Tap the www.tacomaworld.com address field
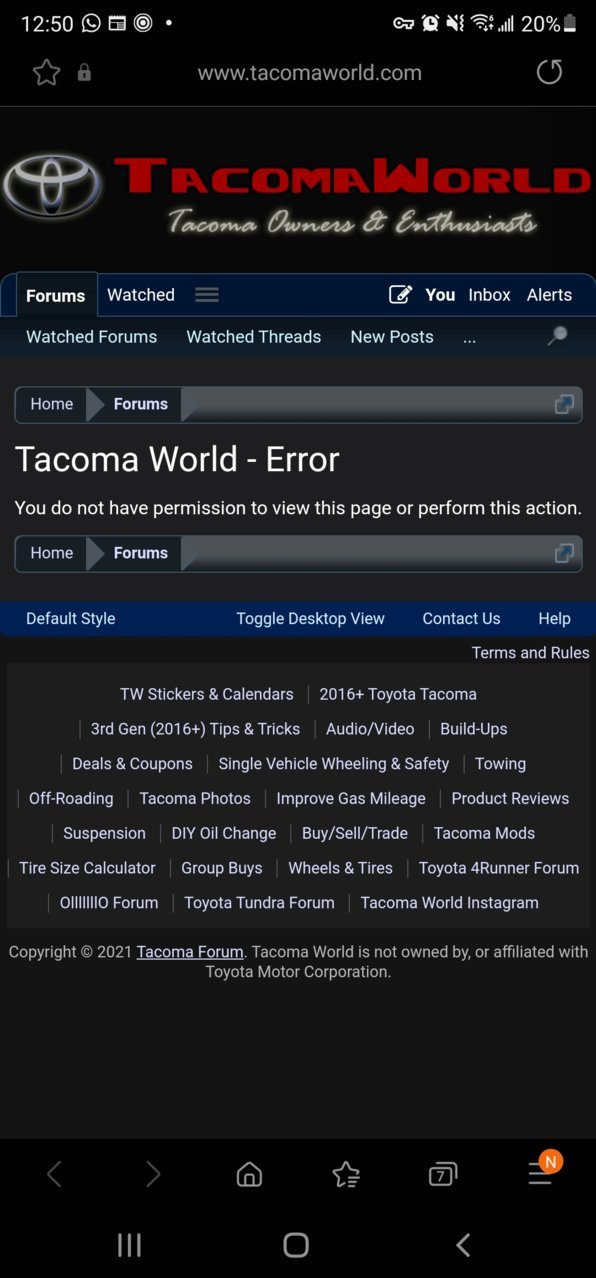 coord(309,72)
